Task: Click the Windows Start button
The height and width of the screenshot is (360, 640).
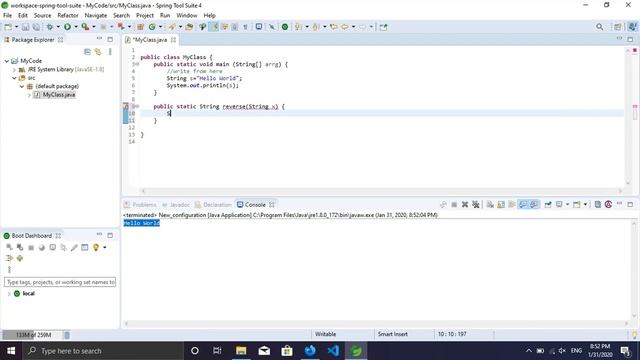Action: click(11, 351)
